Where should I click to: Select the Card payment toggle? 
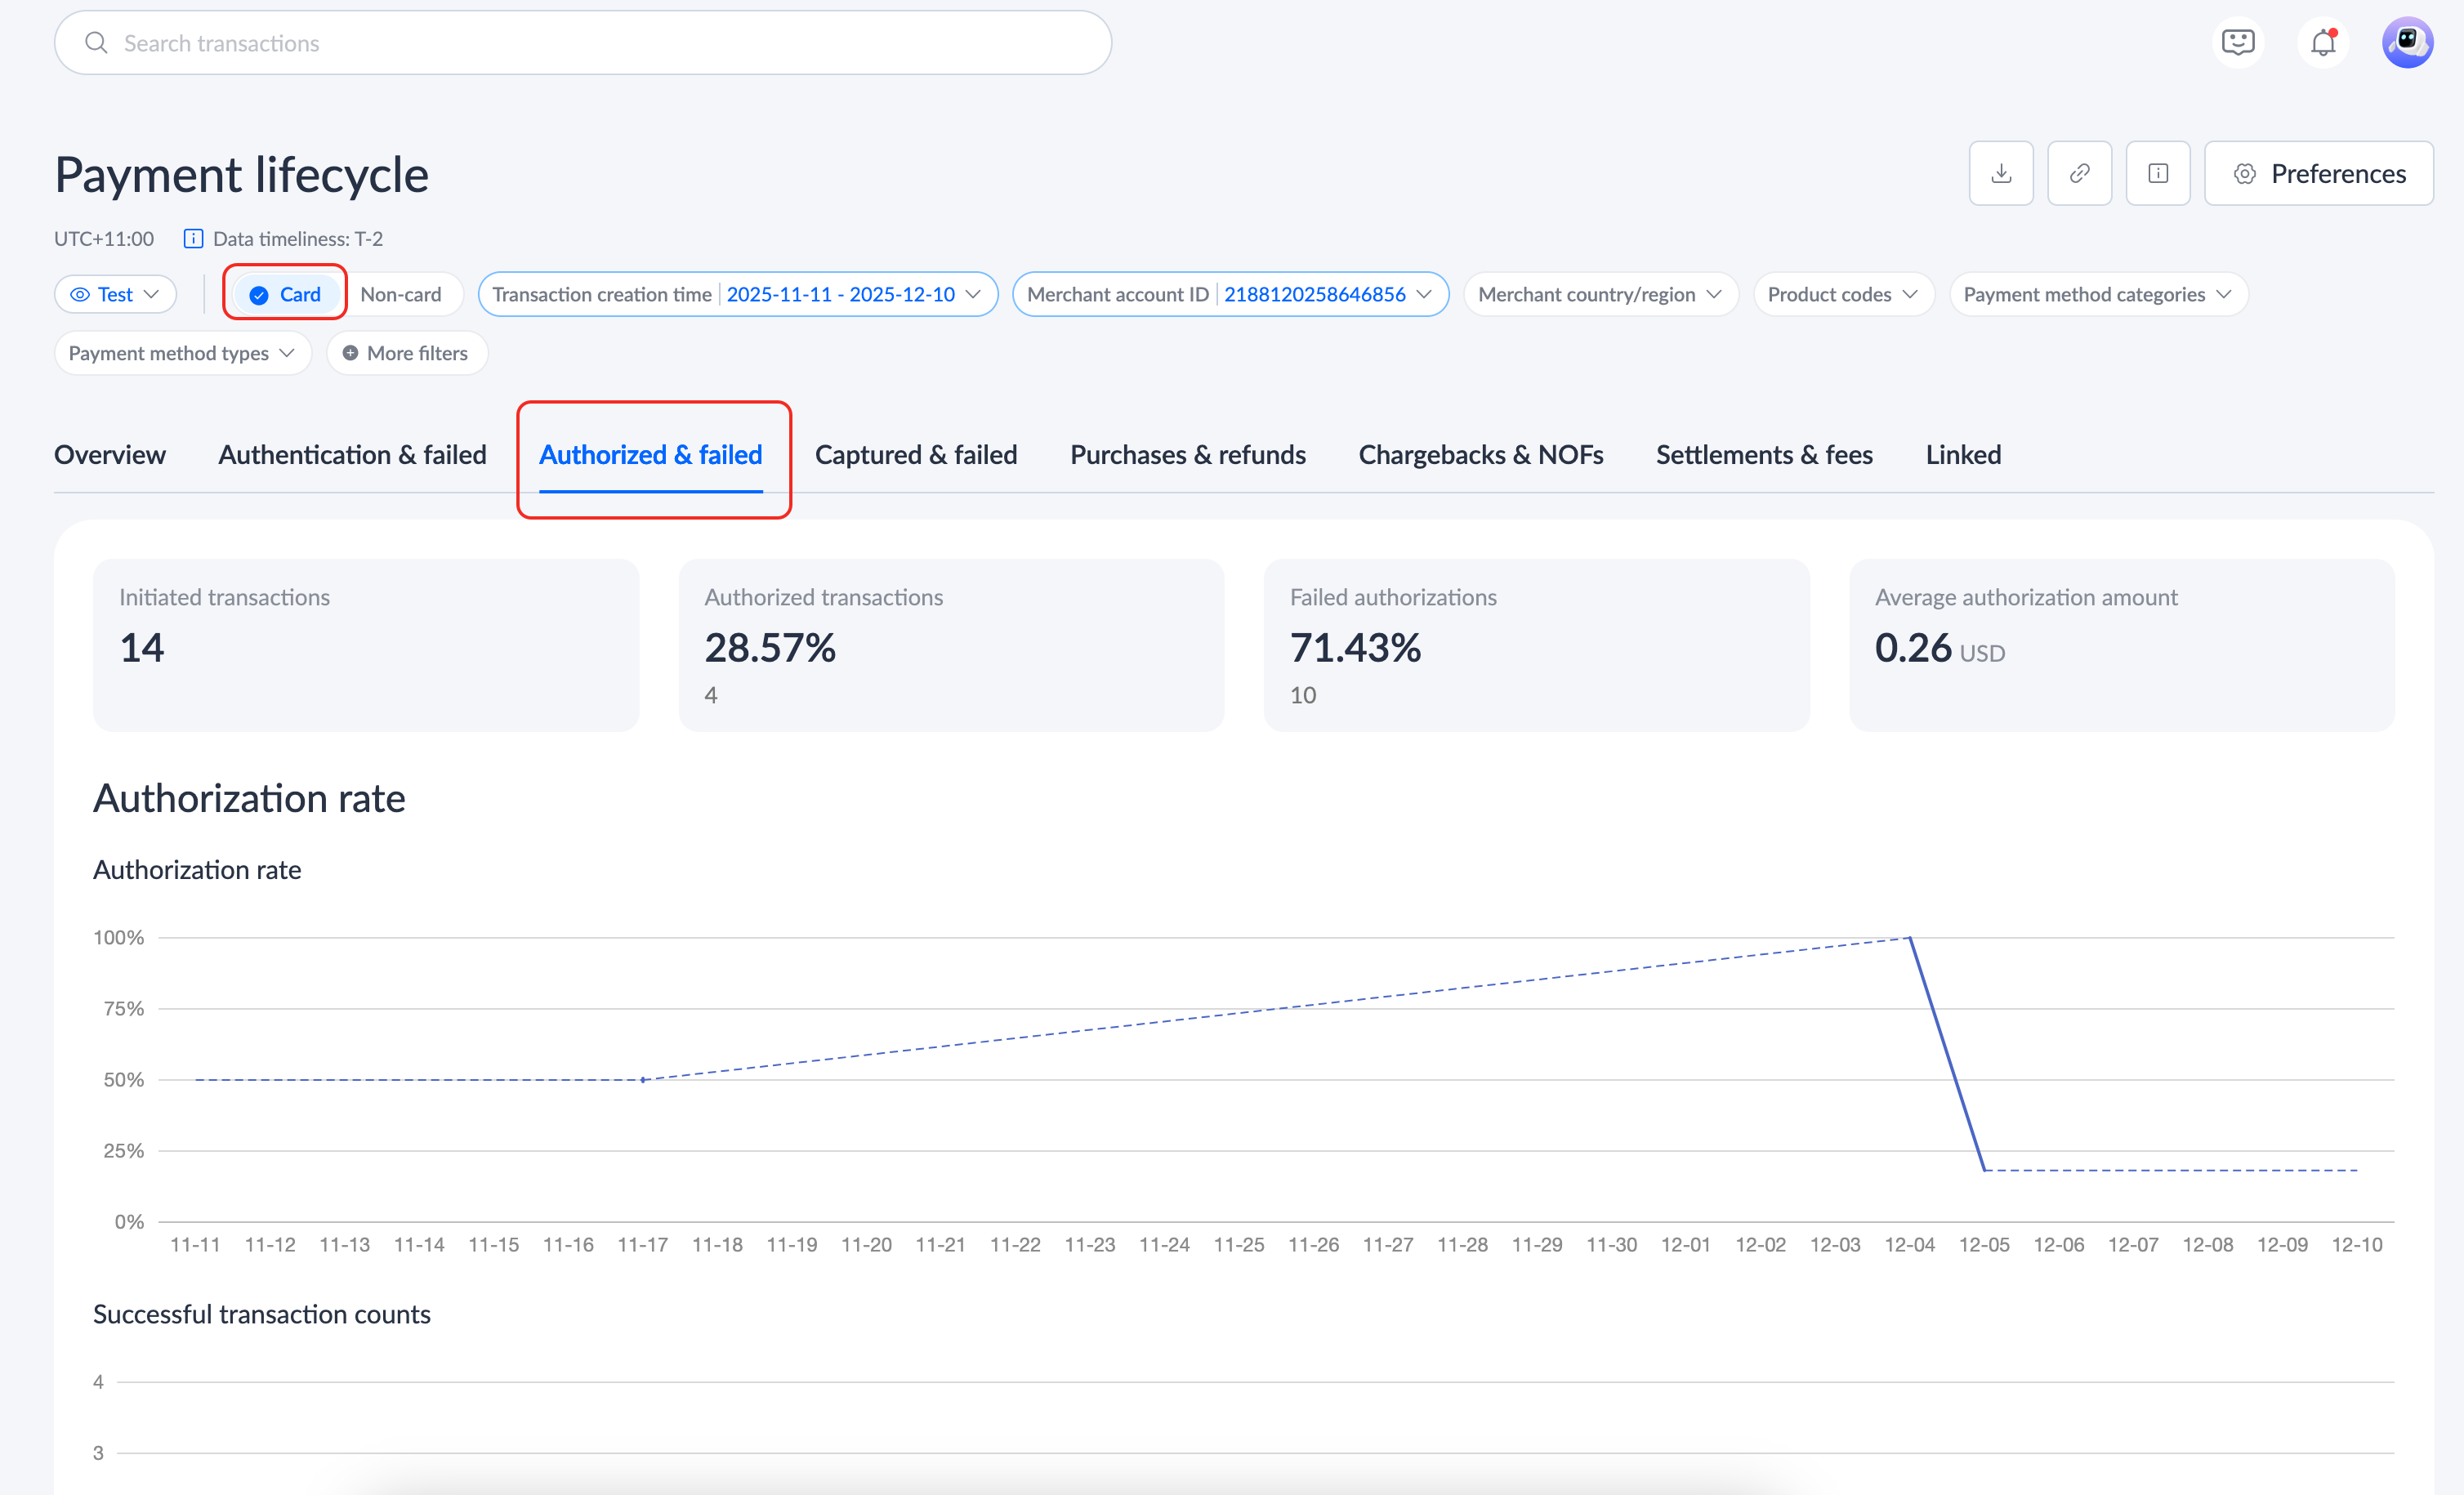(286, 294)
